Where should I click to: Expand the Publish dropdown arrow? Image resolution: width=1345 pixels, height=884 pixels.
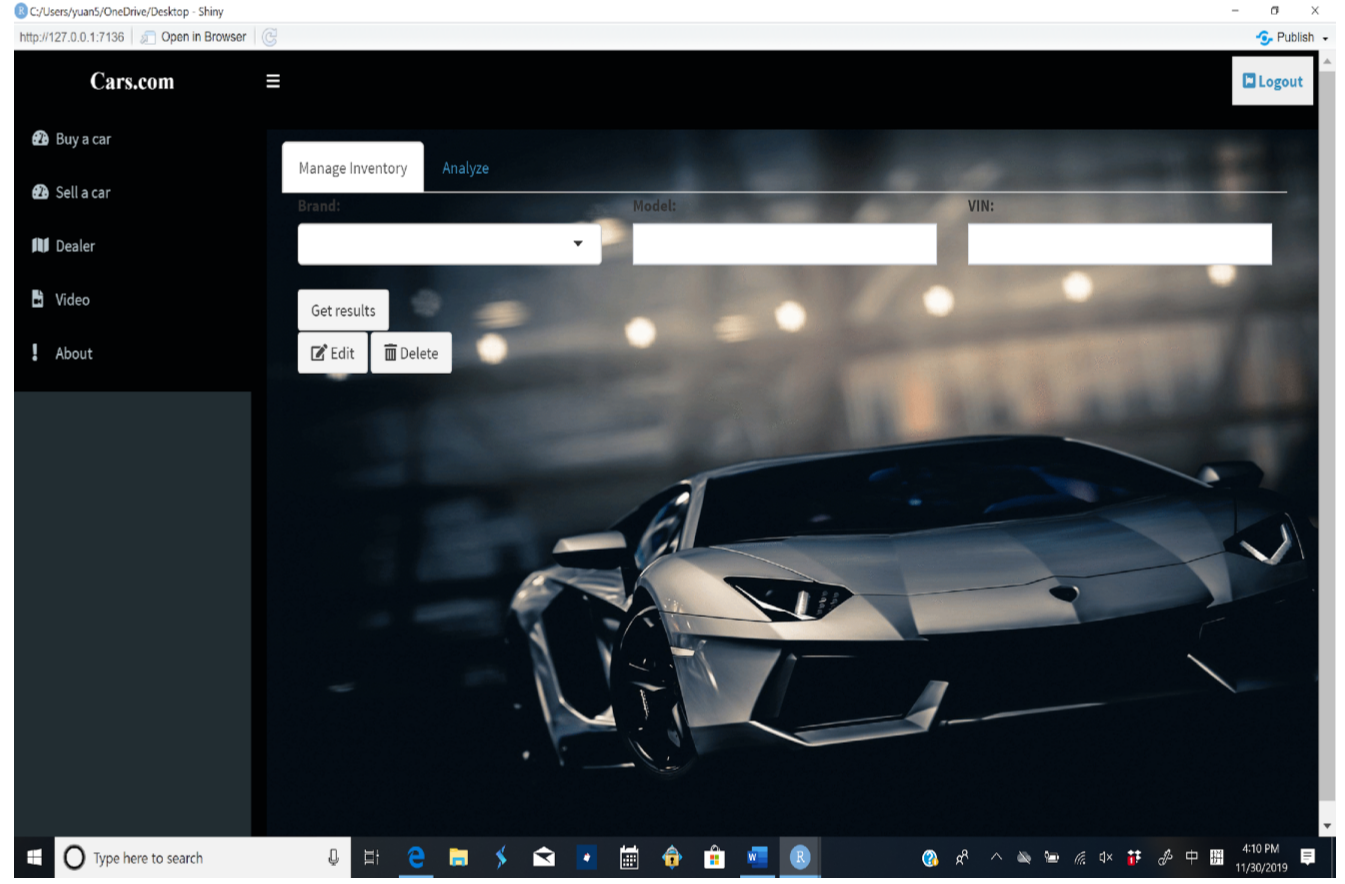click(1326, 39)
